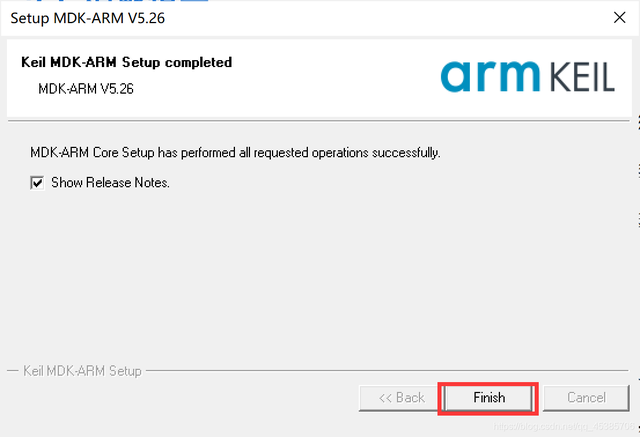Click the 'Setup MDK-ARM V5.26' title bar
640x437 pixels.
pyautogui.click(x=87, y=18)
